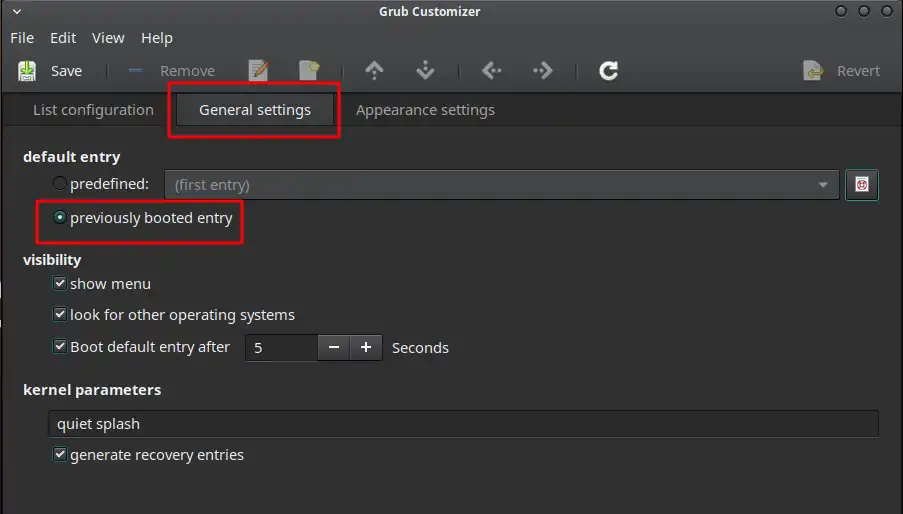Open the File menu

click(22, 38)
